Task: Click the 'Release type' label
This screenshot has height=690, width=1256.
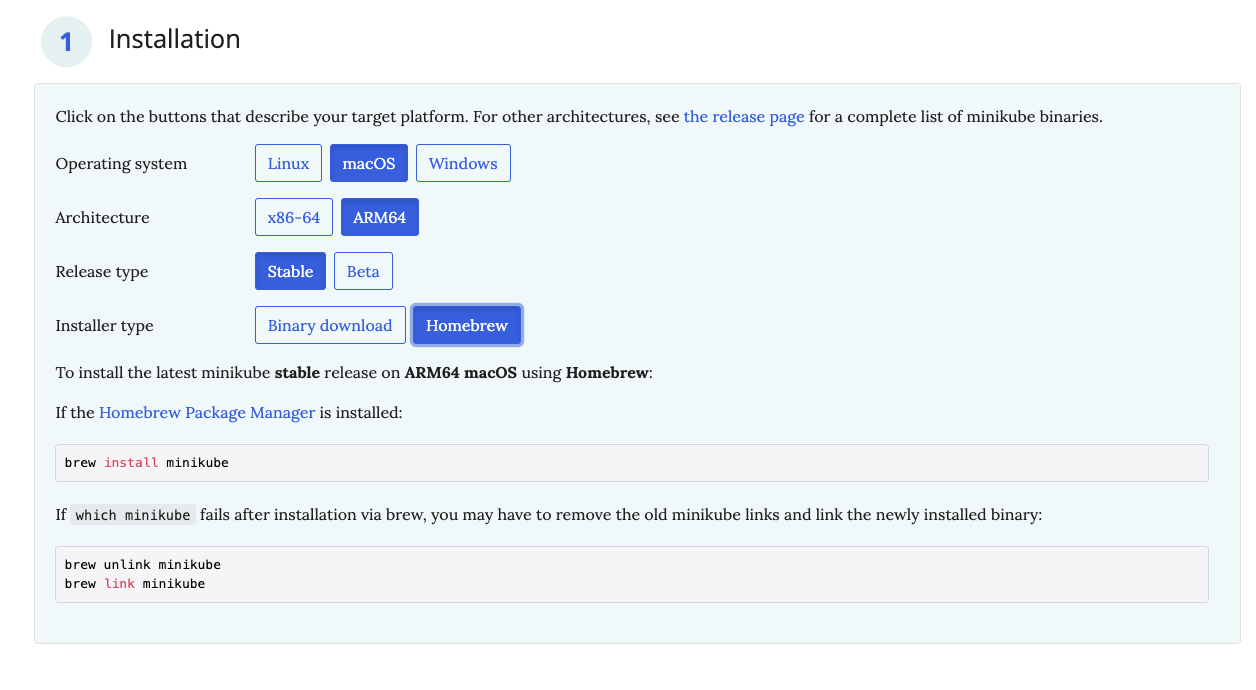Action: tap(102, 272)
